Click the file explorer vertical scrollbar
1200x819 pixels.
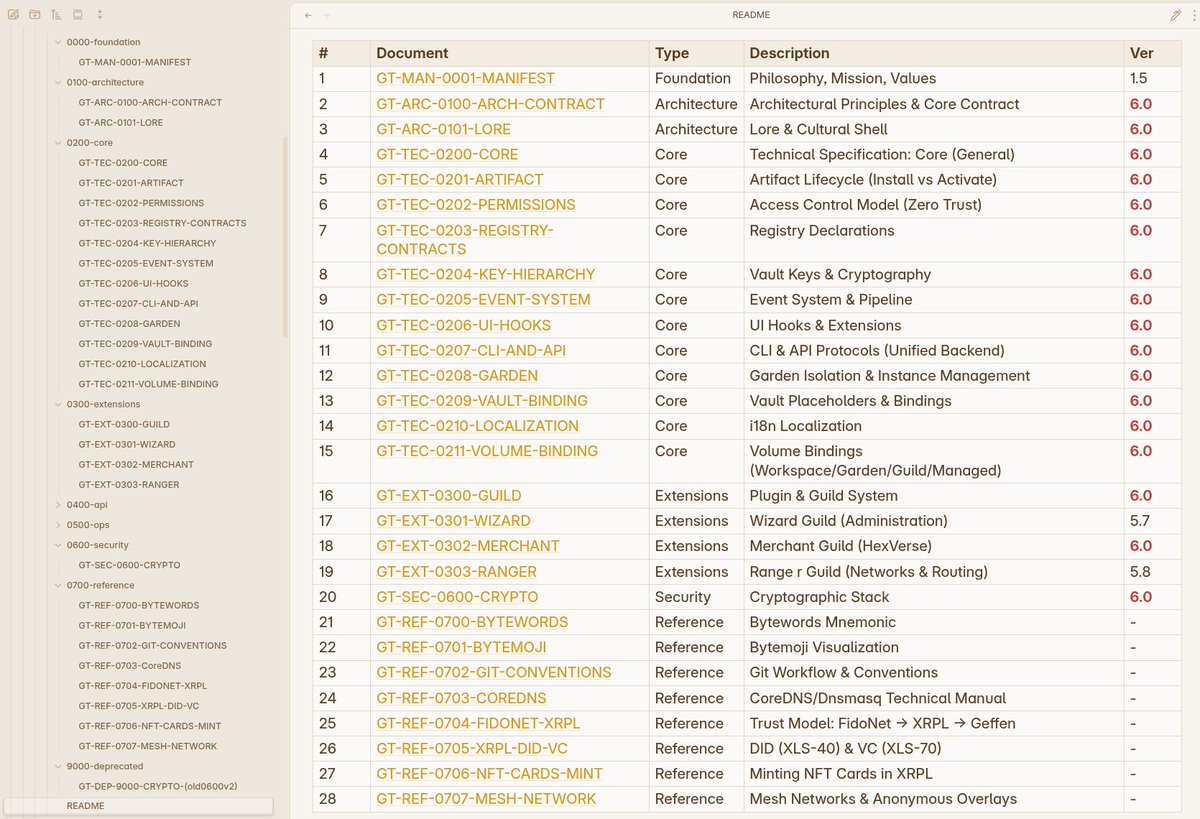point(286,238)
